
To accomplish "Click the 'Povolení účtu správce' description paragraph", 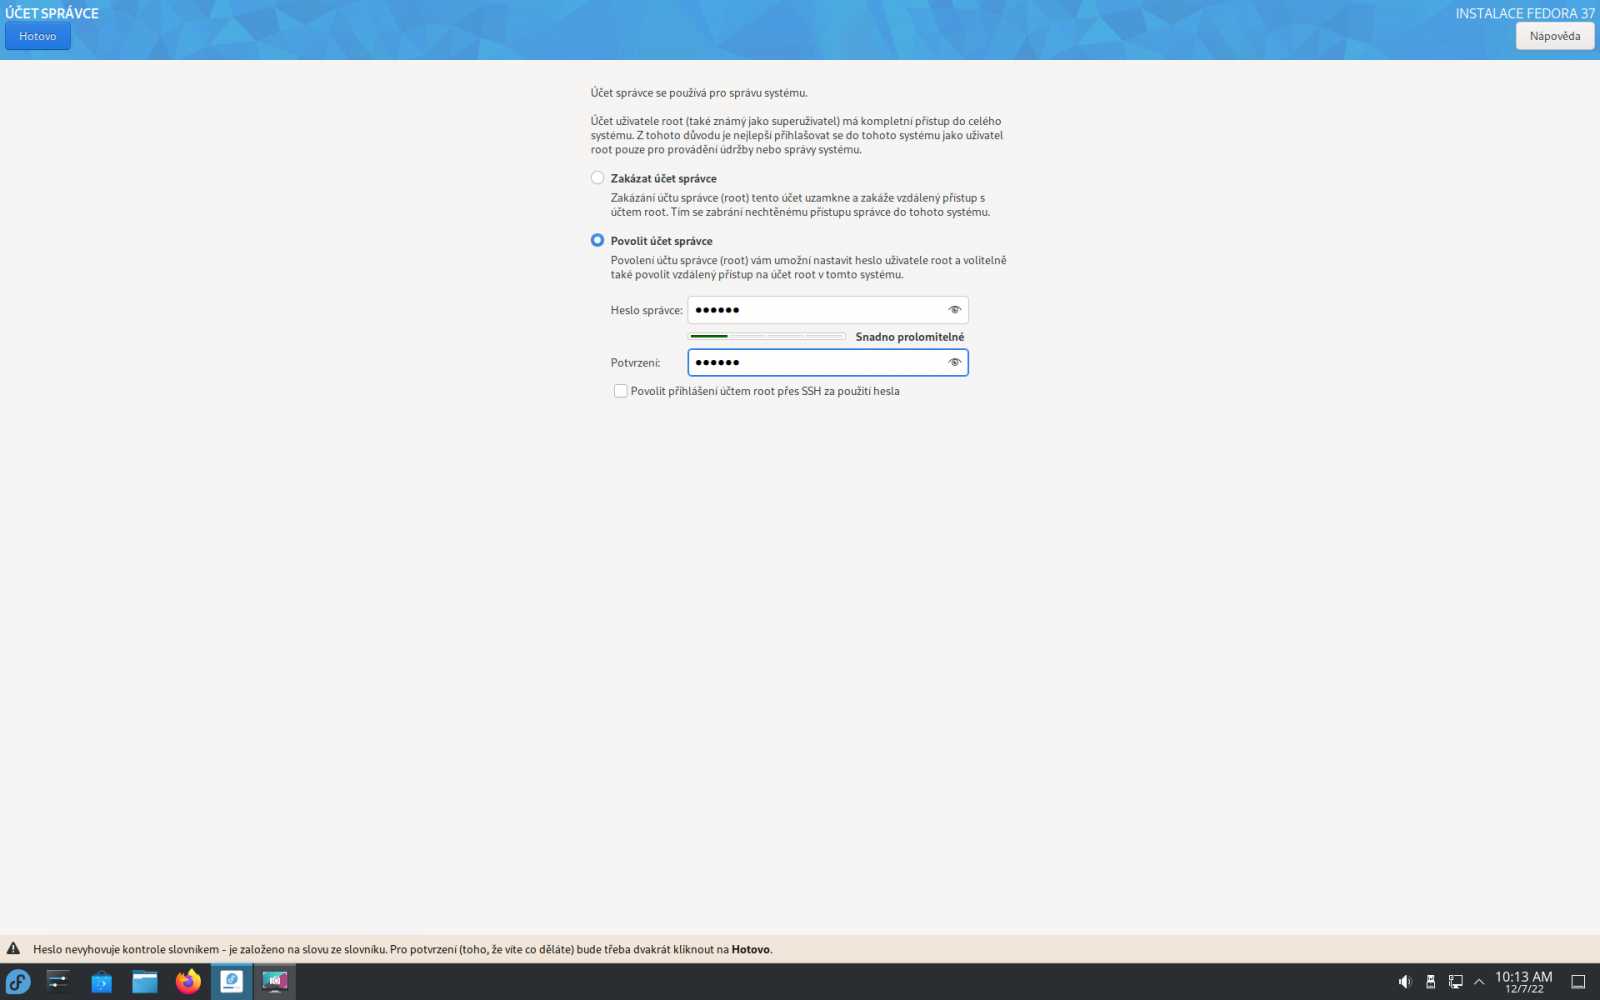I will (x=808, y=267).
